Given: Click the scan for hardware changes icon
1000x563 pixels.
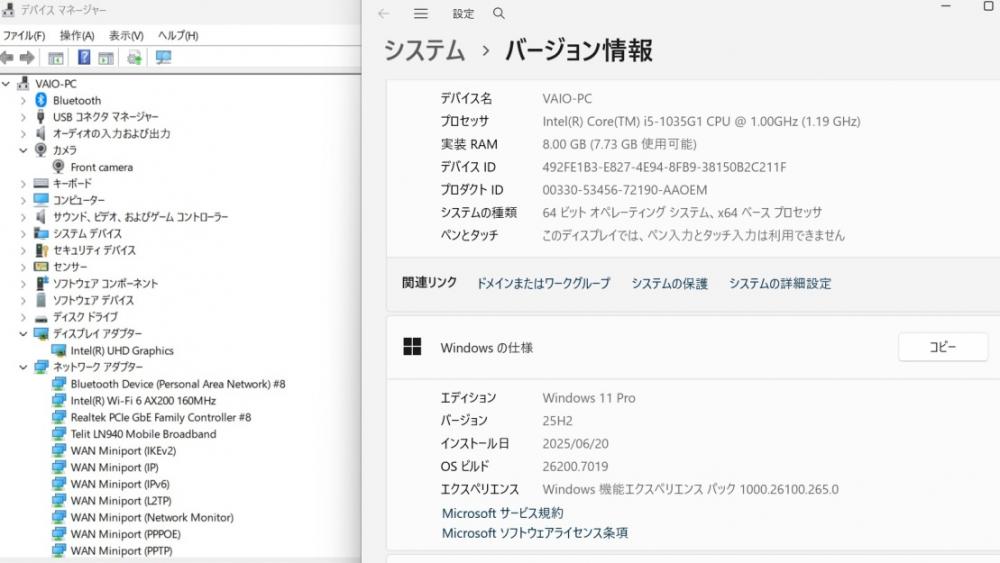Looking at the screenshot, I should (x=134, y=58).
